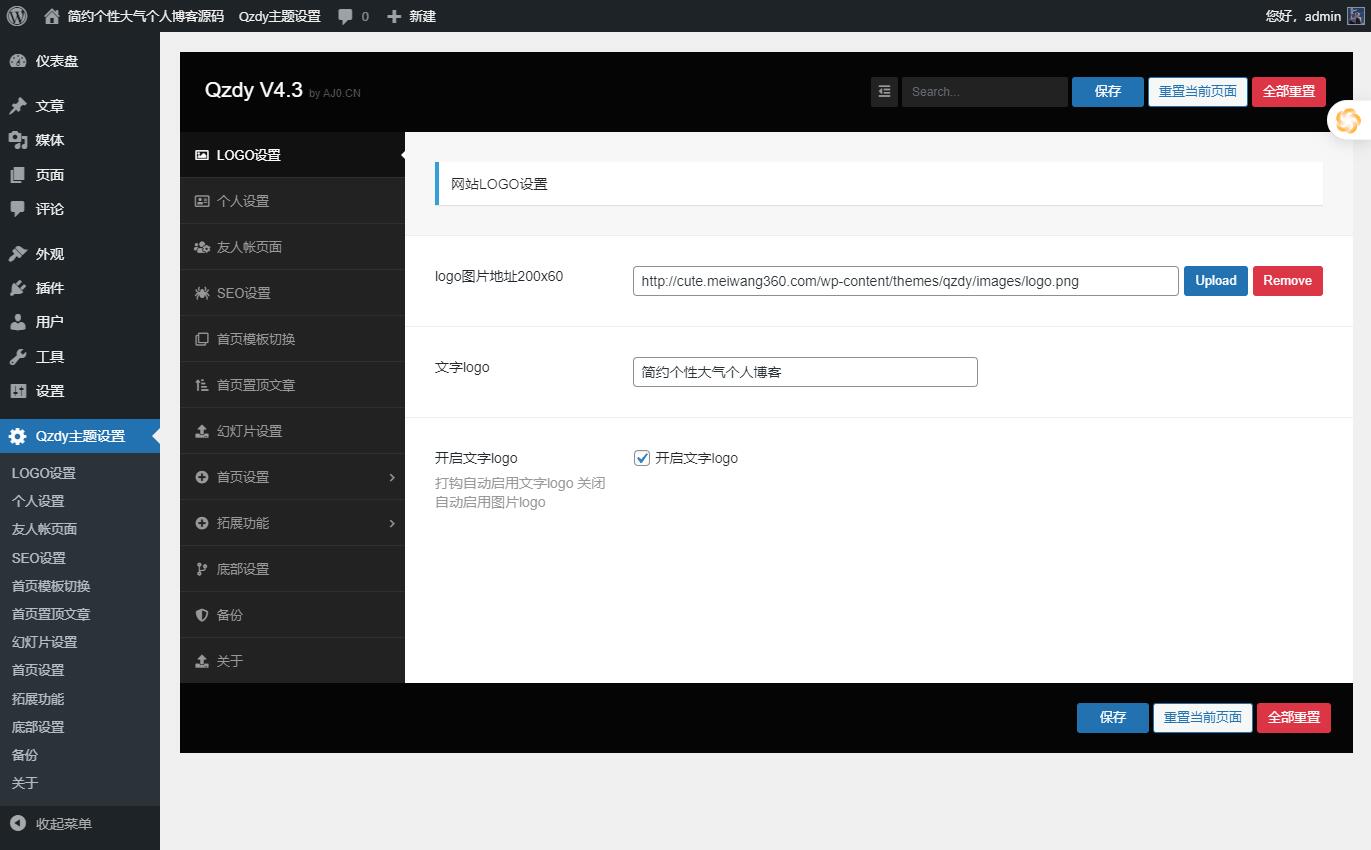Open 备份 shield icon tab

292,615
